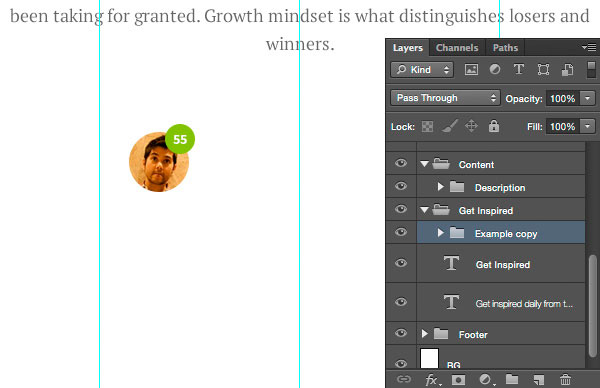Filter layers by adjustment layers icon
This screenshot has height=388, width=600.
(495, 69)
